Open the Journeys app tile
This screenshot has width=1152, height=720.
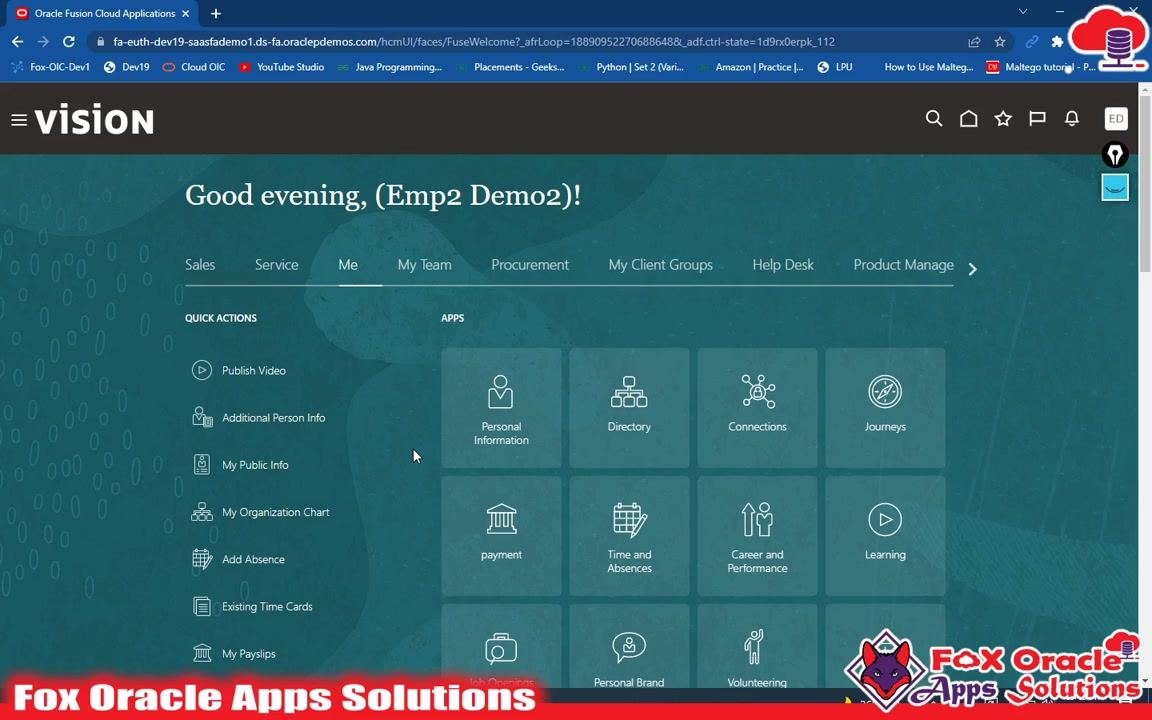coord(885,408)
